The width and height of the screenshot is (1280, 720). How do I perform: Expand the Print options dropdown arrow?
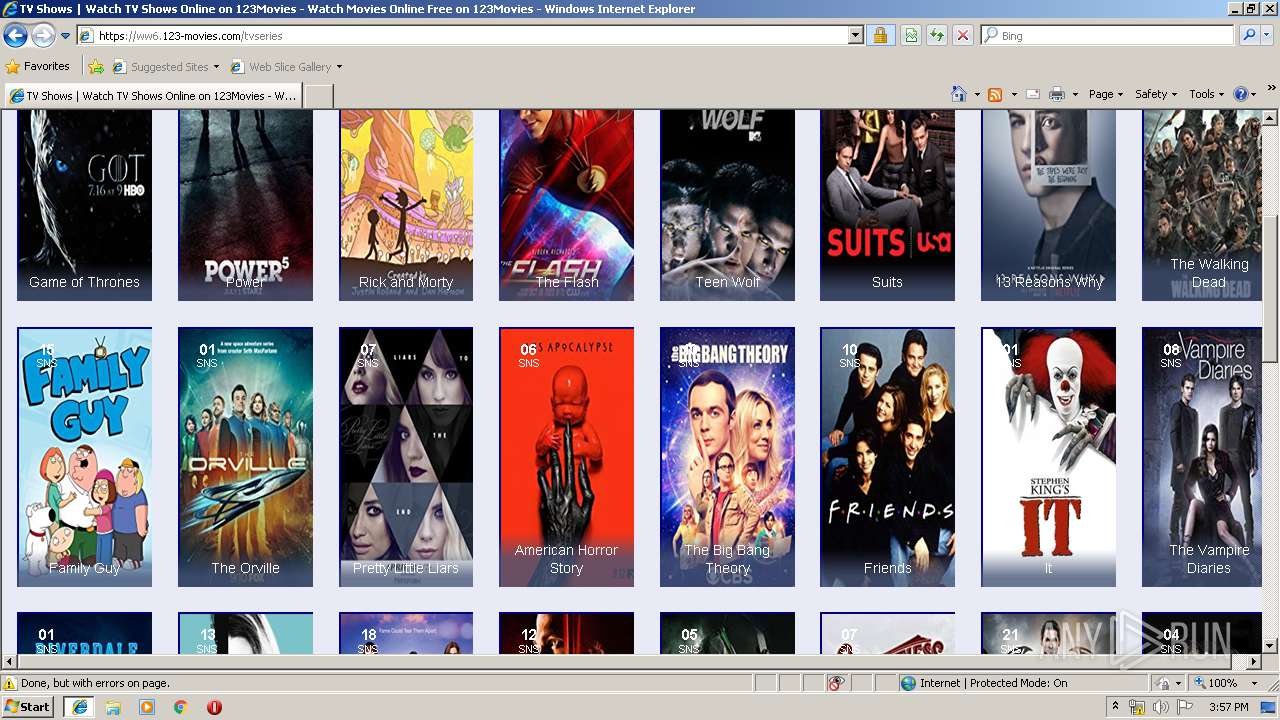1075,94
